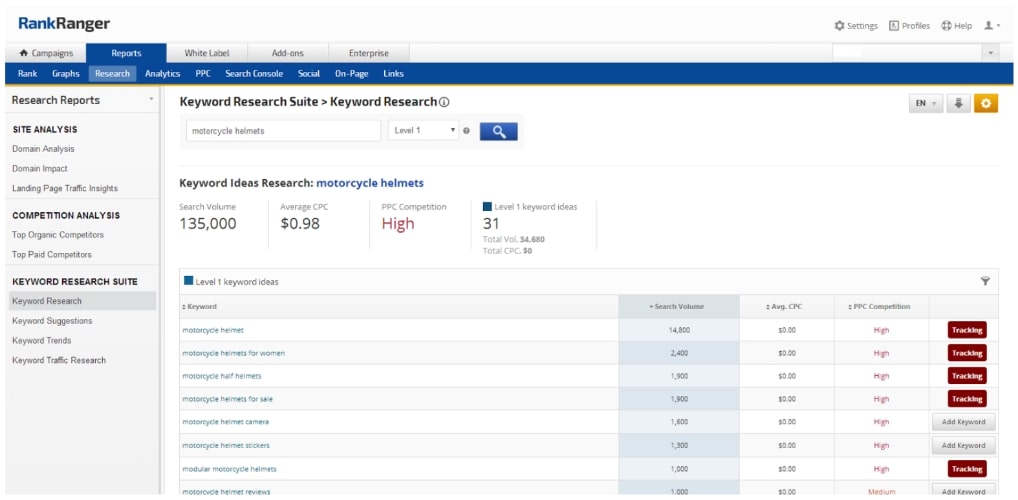Open Links in the blue menu bar
Screen dimensions: 1018x500
click(393, 73)
